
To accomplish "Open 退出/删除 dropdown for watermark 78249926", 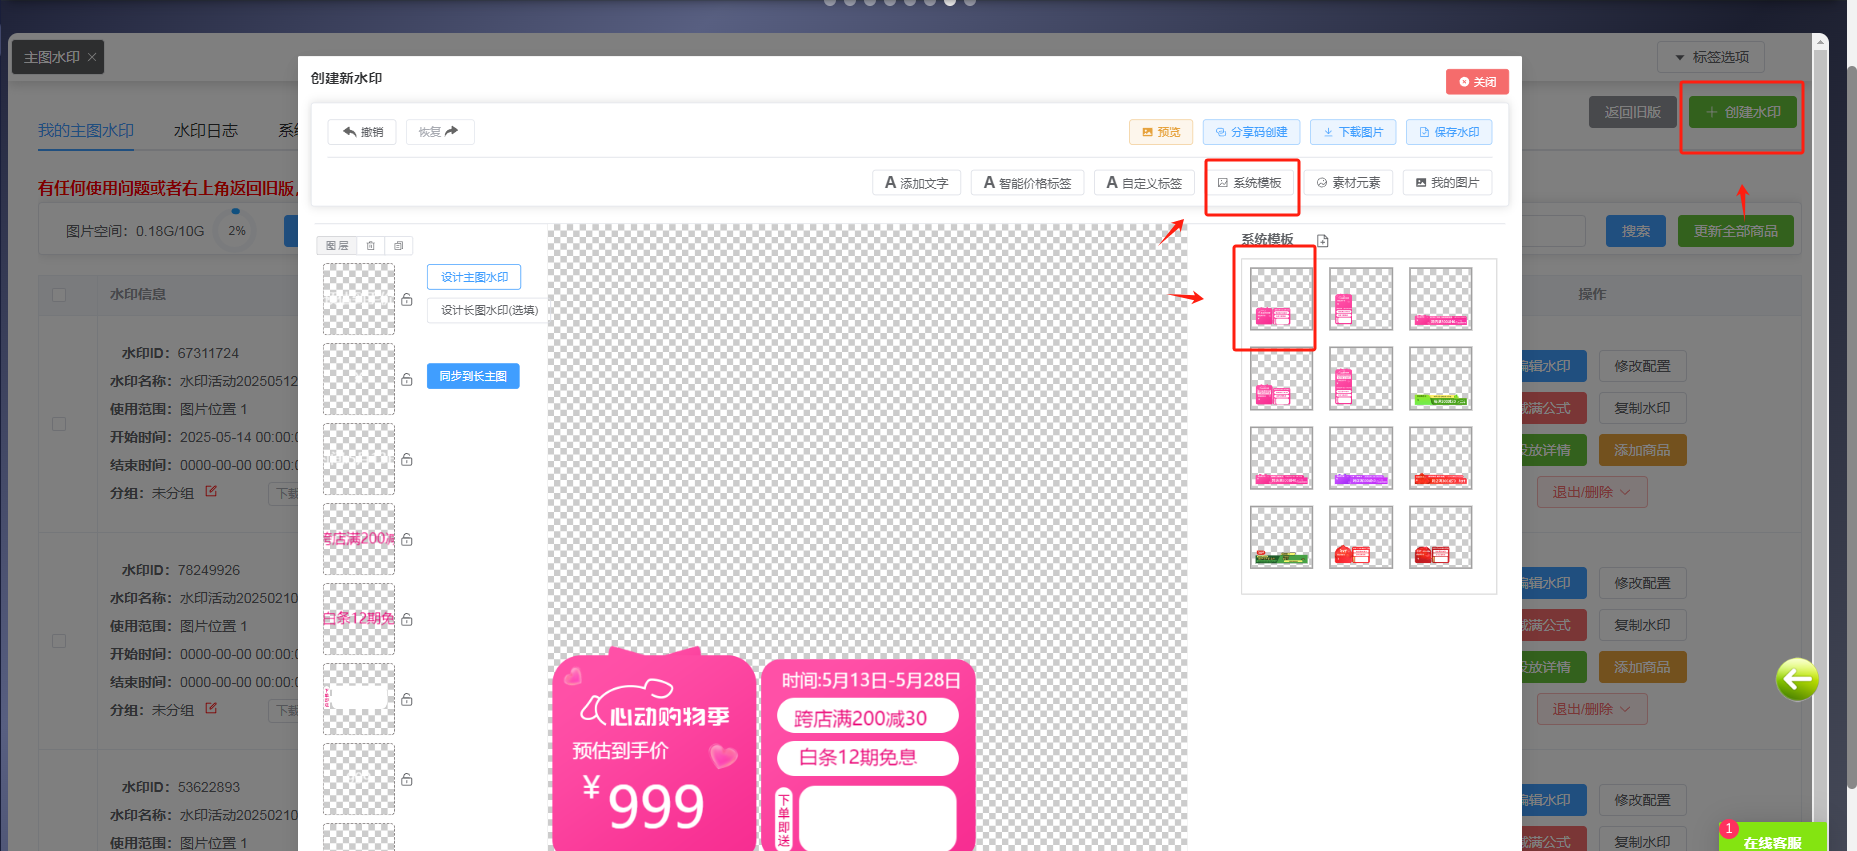I will click(1591, 709).
